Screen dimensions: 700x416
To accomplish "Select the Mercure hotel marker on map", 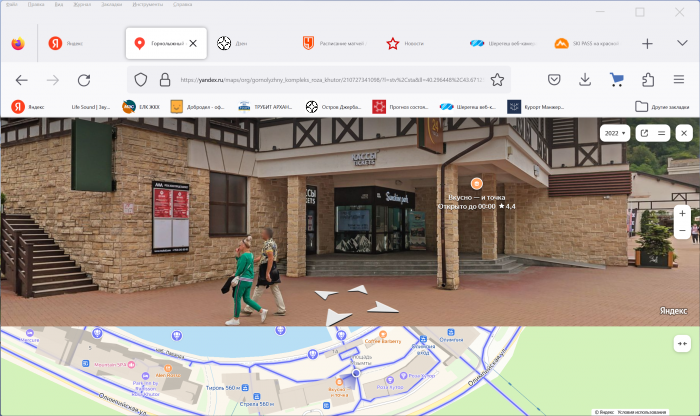I will click(29, 336).
